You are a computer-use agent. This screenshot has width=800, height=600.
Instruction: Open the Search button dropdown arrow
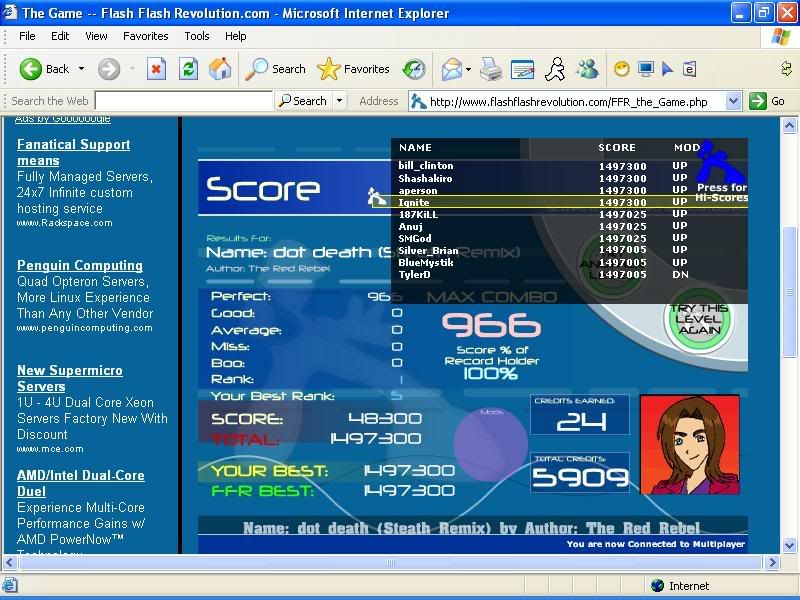339,101
